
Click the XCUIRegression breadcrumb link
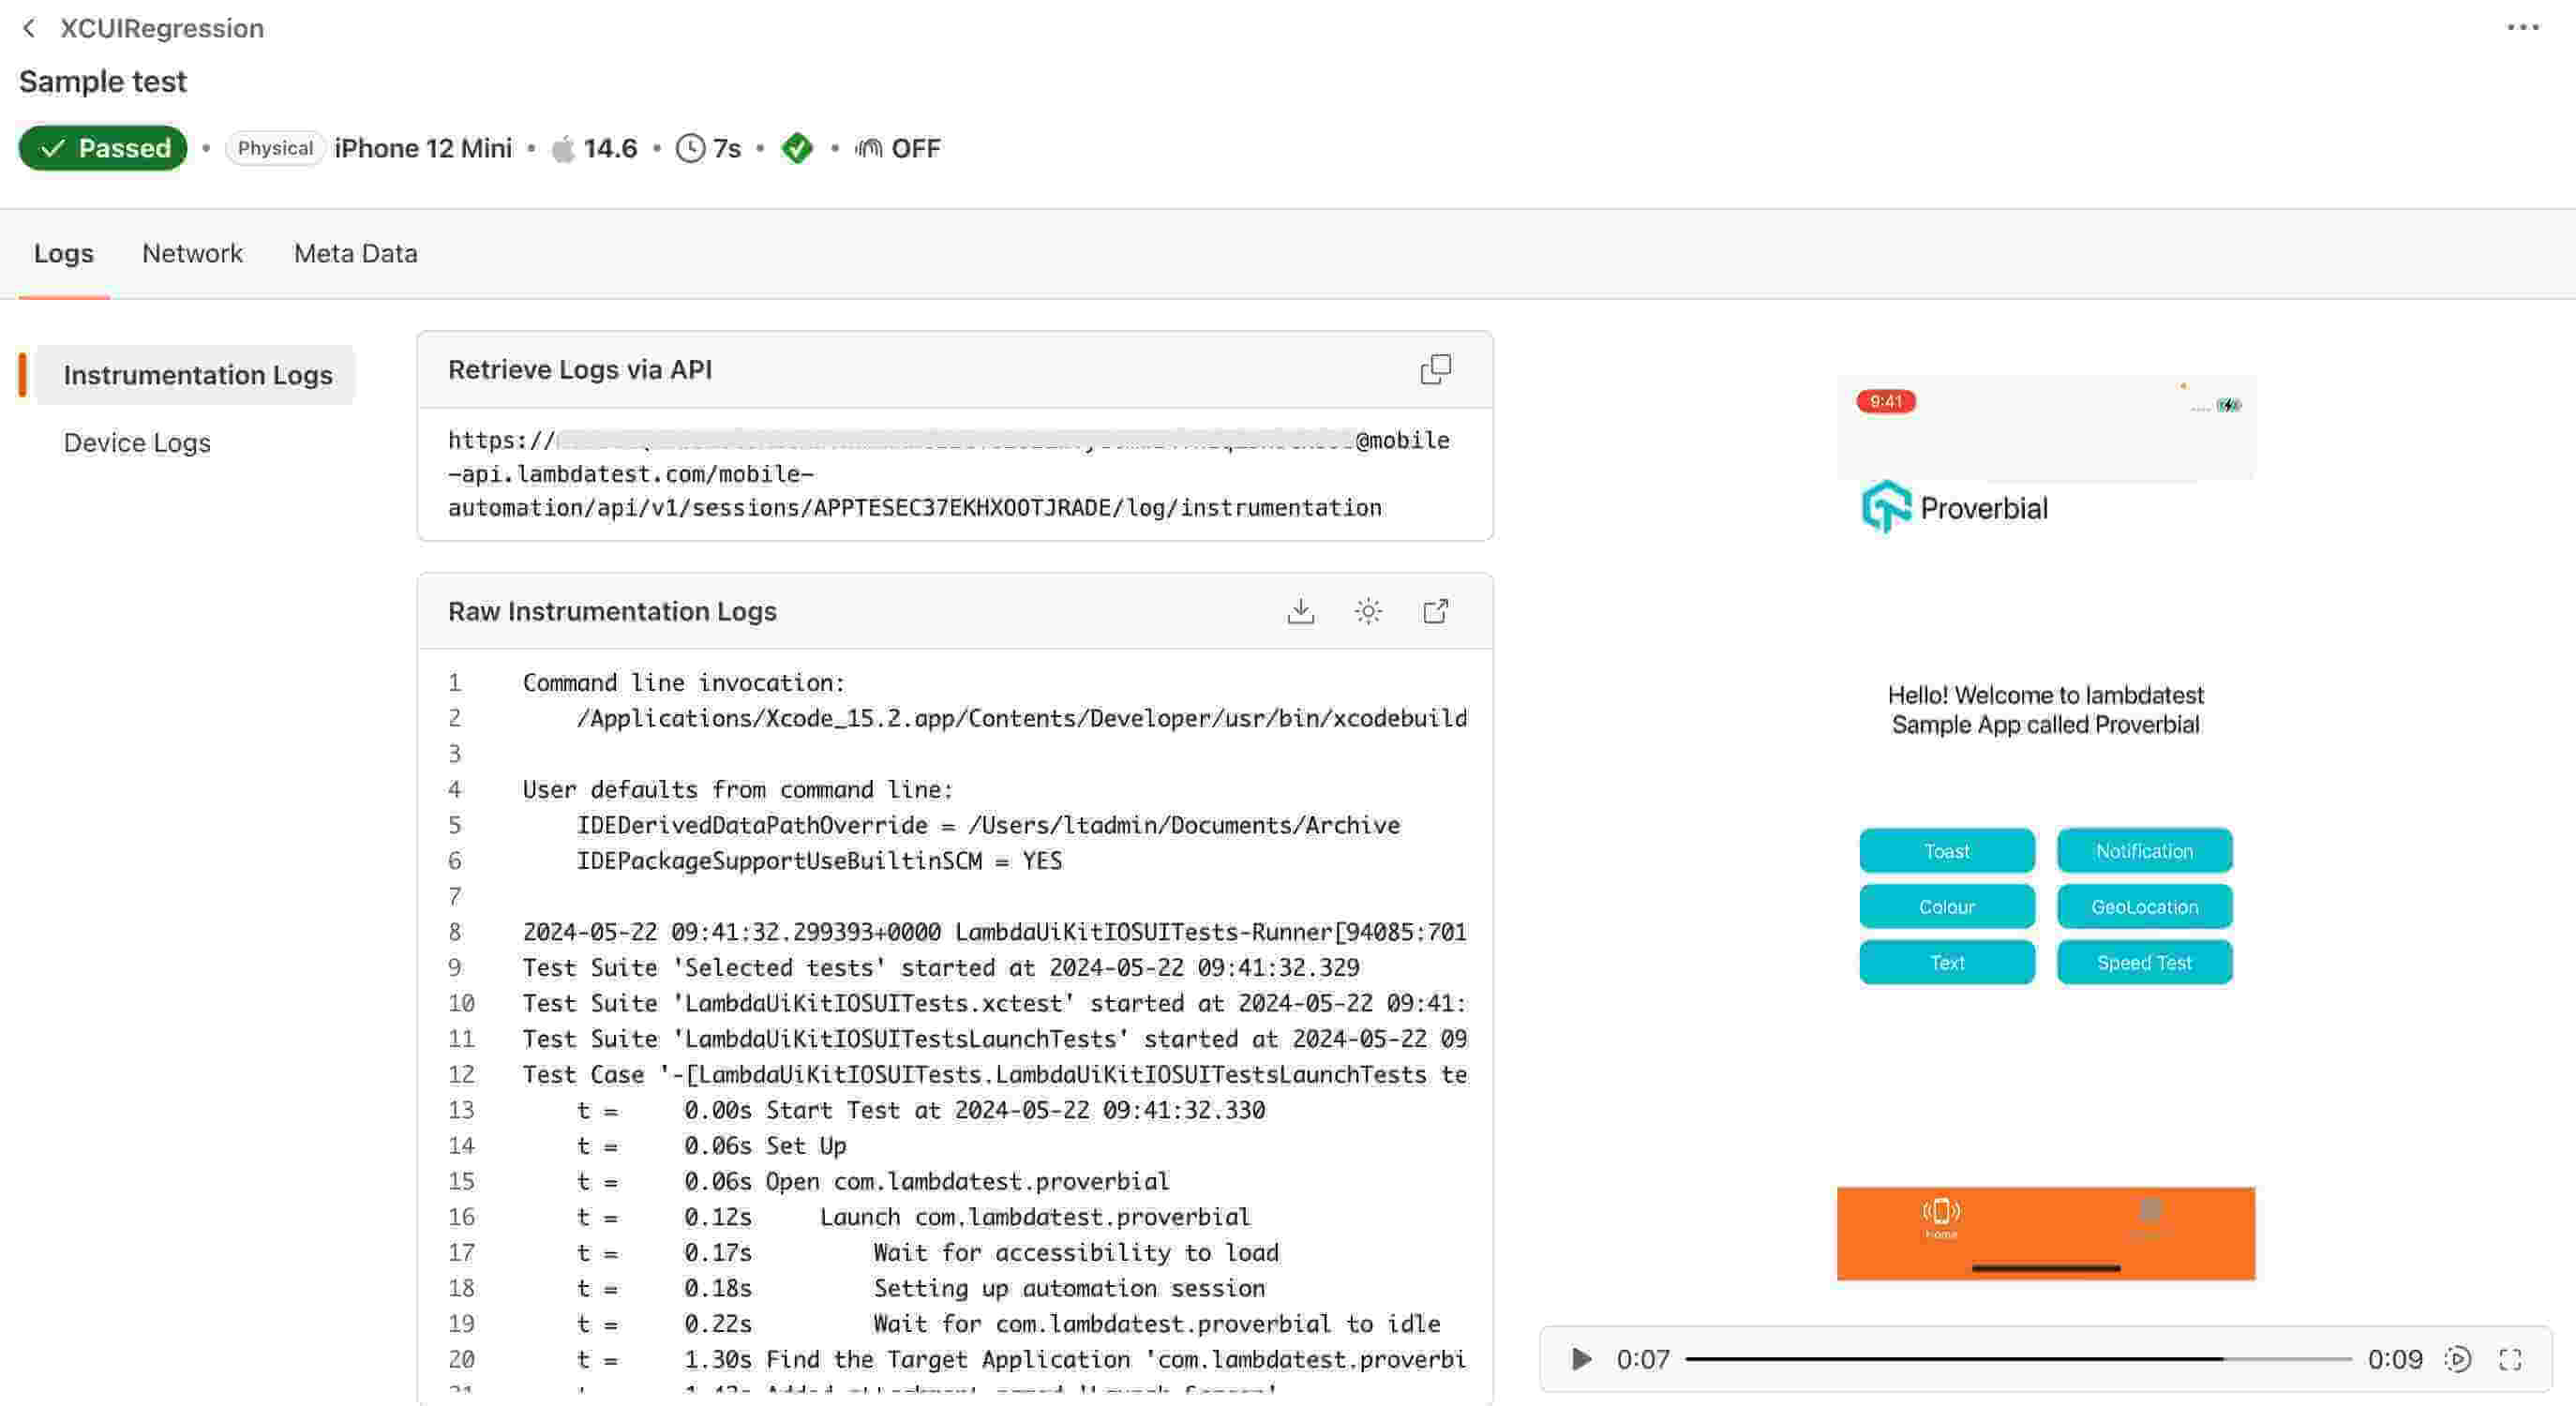[162, 28]
